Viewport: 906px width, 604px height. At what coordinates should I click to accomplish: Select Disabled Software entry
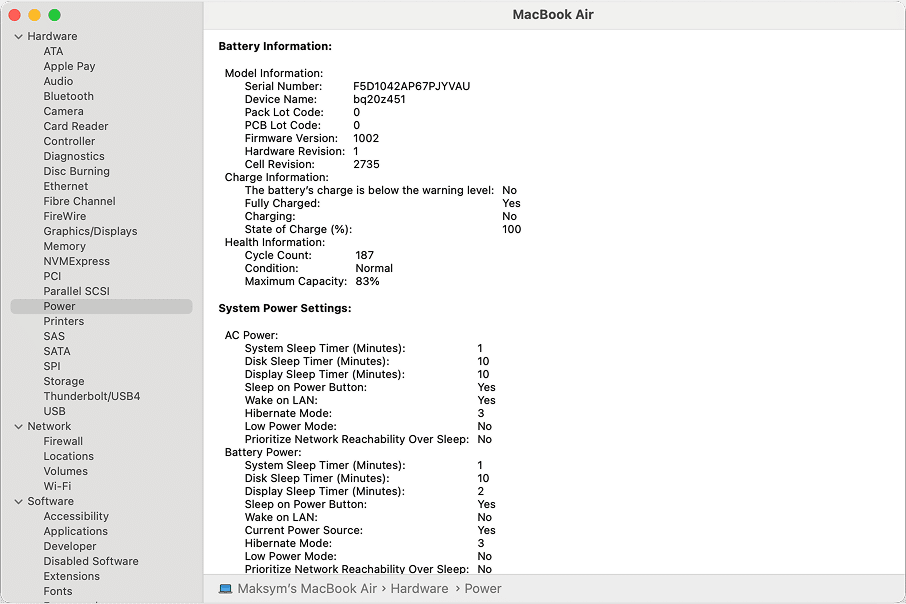[x=91, y=561]
